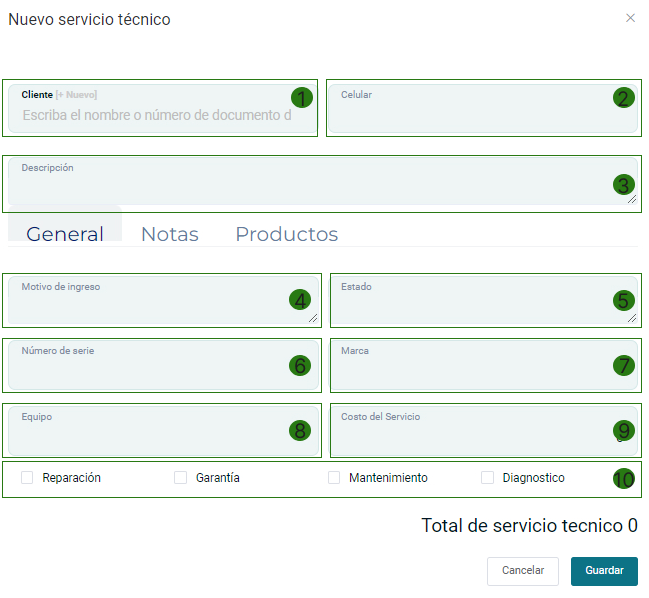Select the Motivo de ingreso text area
The height and width of the screenshot is (598, 649).
point(150,306)
